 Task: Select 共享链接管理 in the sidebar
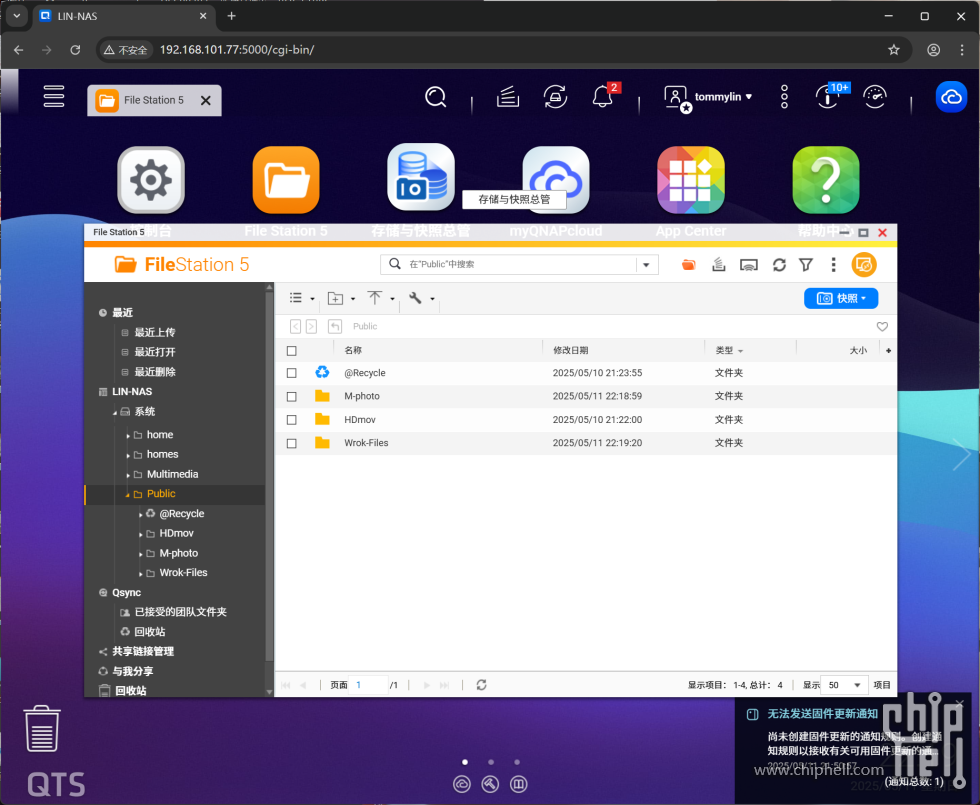click(142, 651)
